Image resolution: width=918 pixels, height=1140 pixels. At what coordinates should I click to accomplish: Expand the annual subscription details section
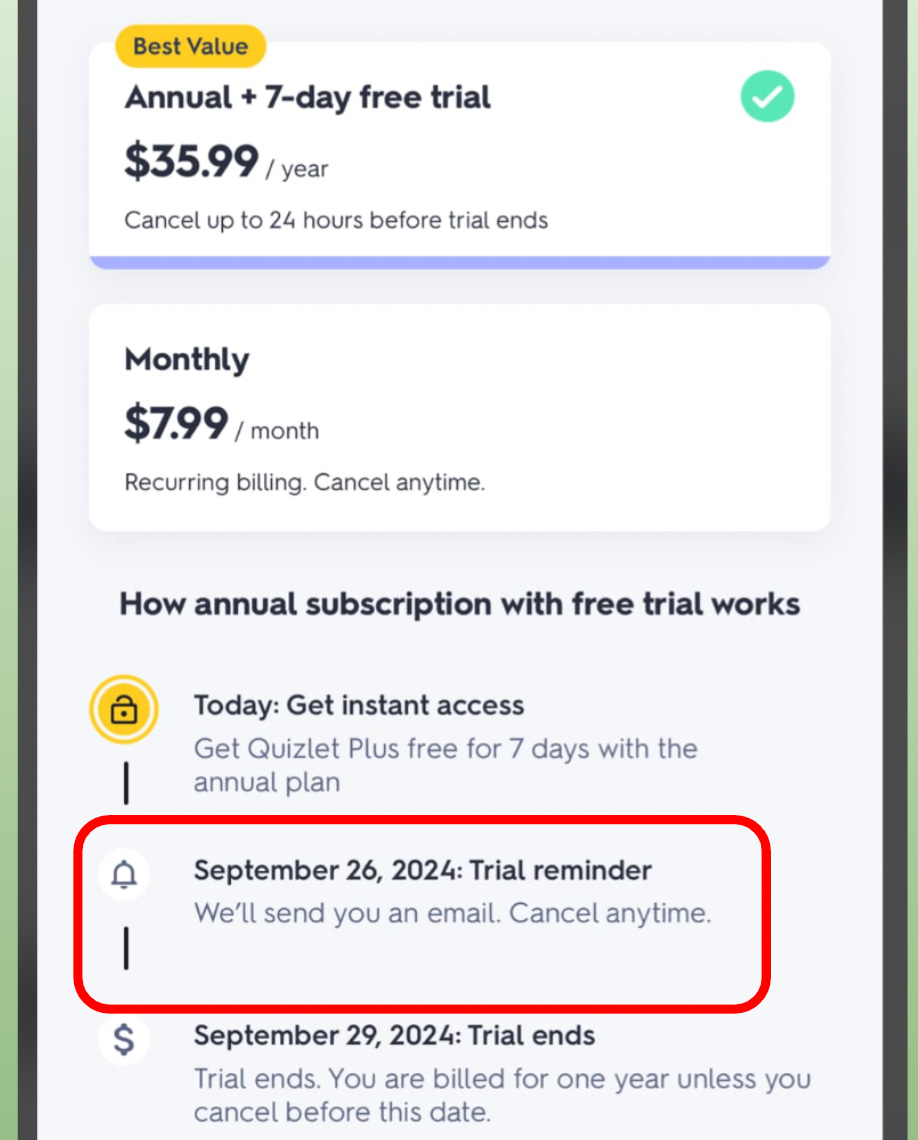[459, 603]
